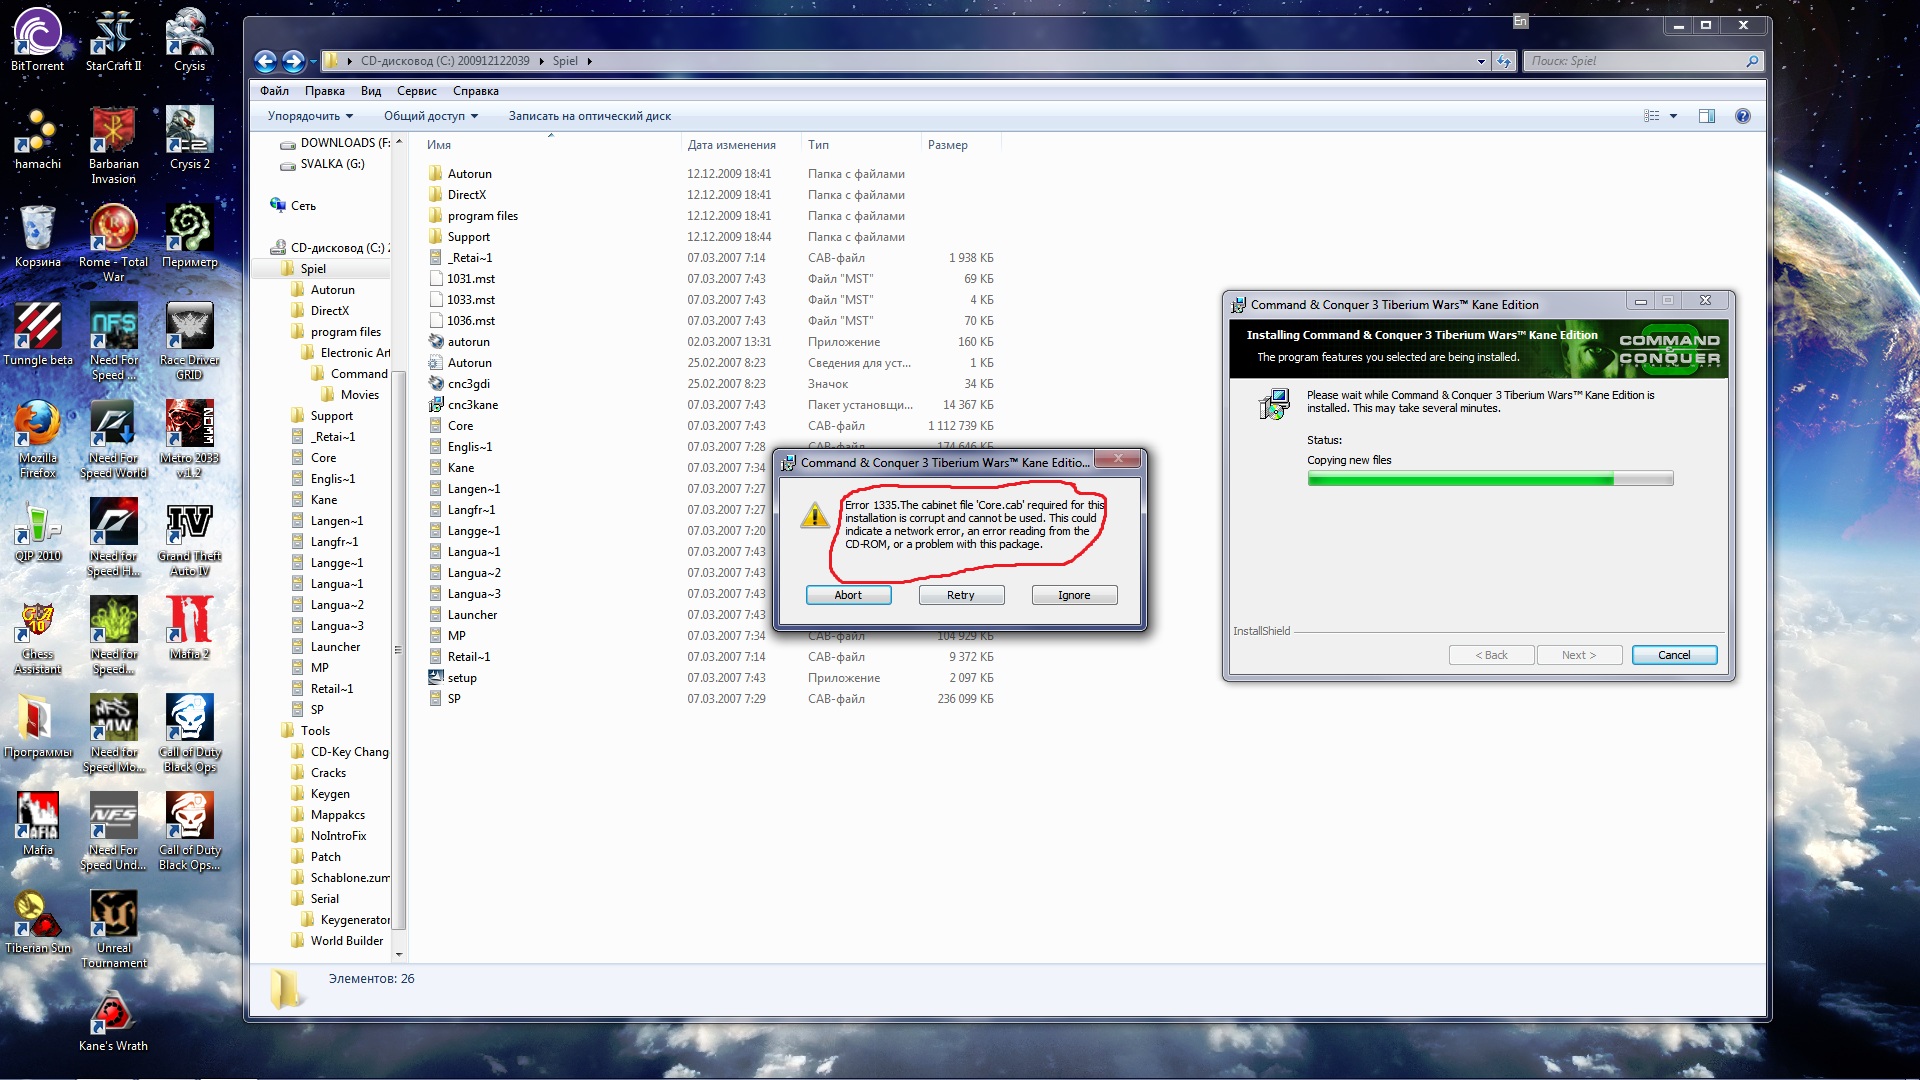Click Explorer back navigation arrow
This screenshot has width=1920, height=1080.
[265, 61]
